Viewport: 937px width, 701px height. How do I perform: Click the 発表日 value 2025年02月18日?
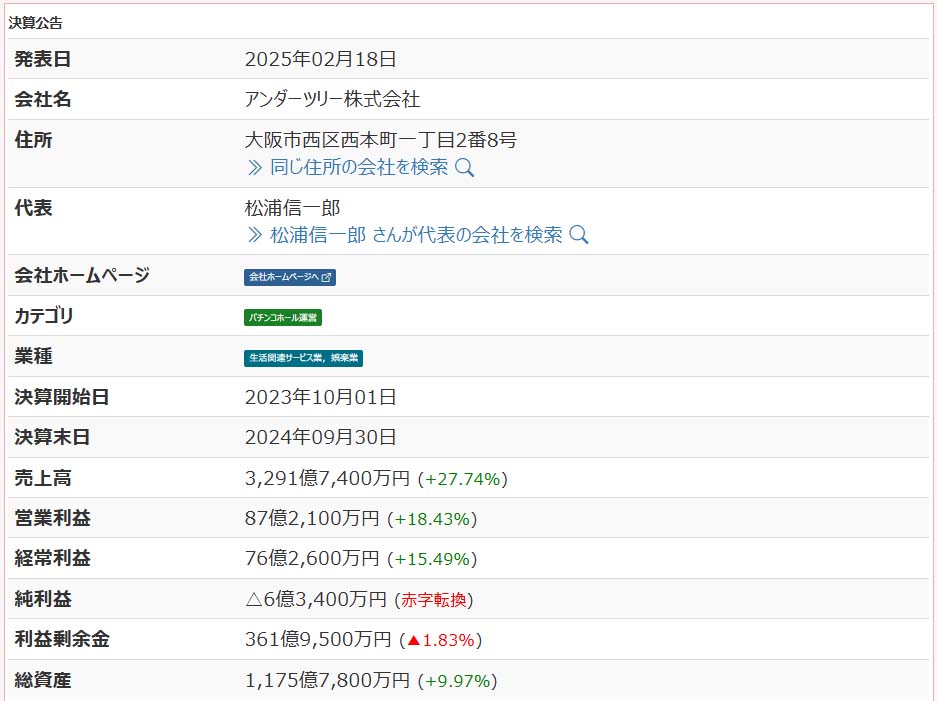coord(320,59)
